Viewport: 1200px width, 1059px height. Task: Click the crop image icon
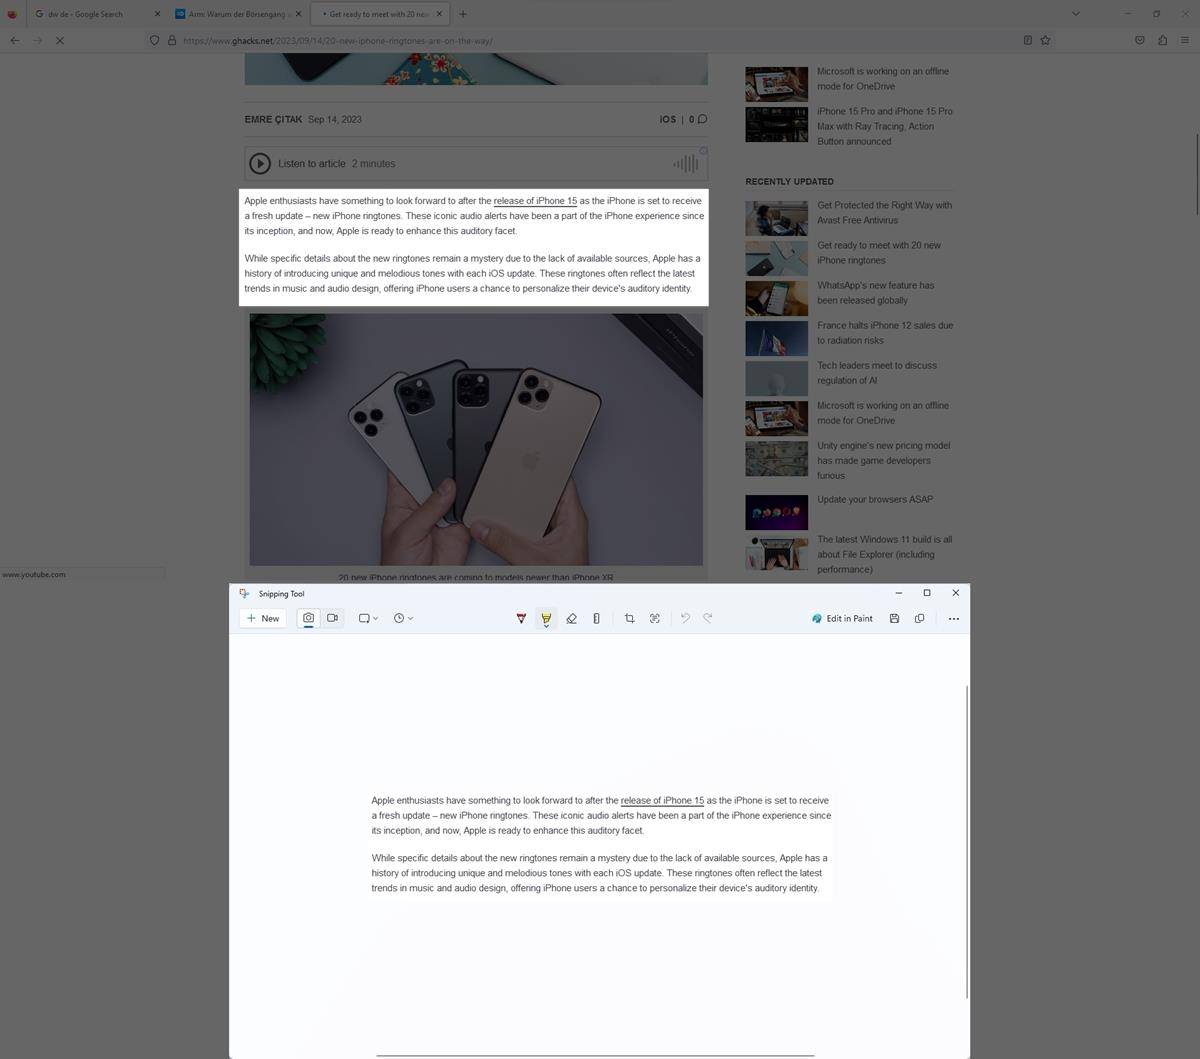pyautogui.click(x=629, y=618)
